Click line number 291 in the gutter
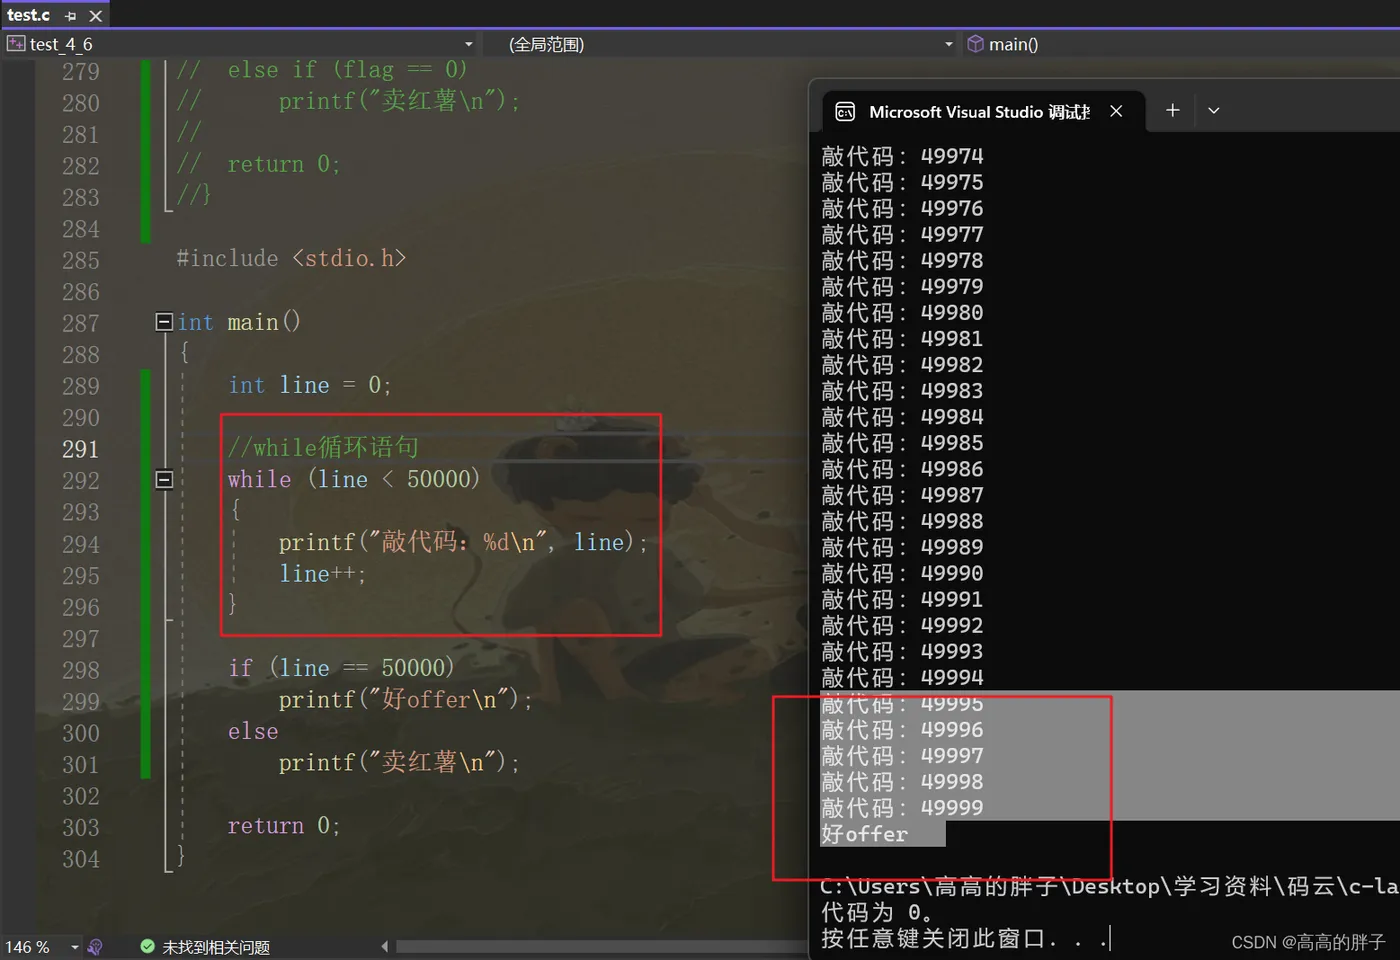This screenshot has width=1400, height=960. point(81,449)
